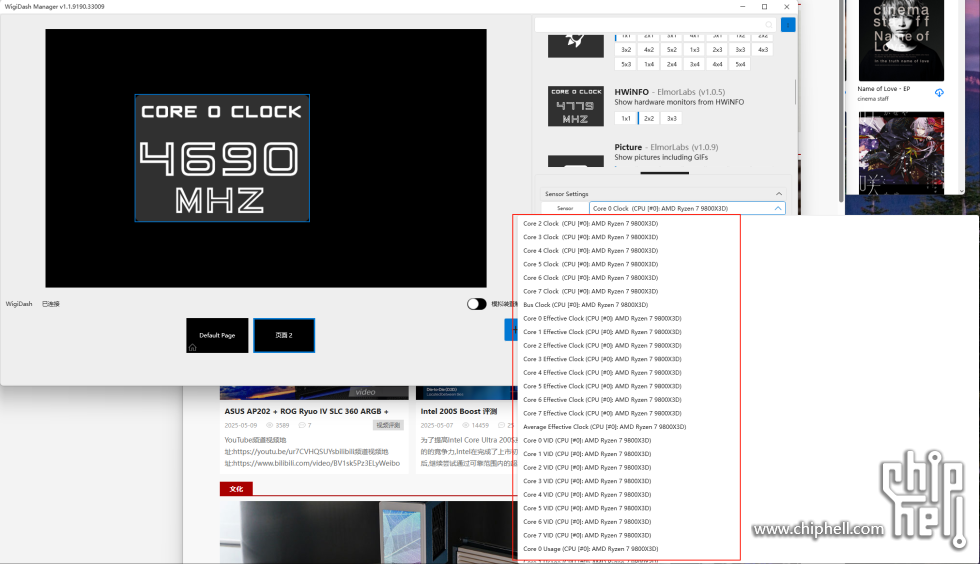The image size is (980, 564).
Task: Open the blue three-dot menu button beside search
Action: (788, 24)
